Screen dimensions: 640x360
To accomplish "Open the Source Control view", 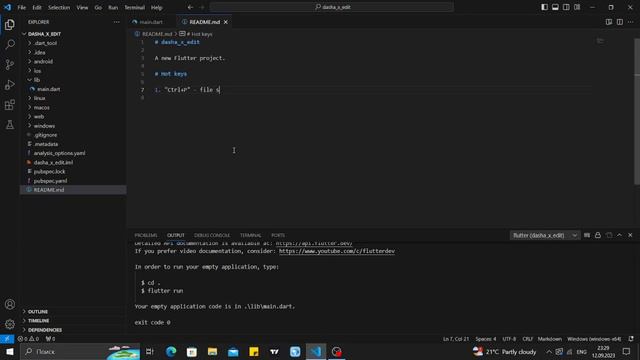I will (x=10, y=64).
